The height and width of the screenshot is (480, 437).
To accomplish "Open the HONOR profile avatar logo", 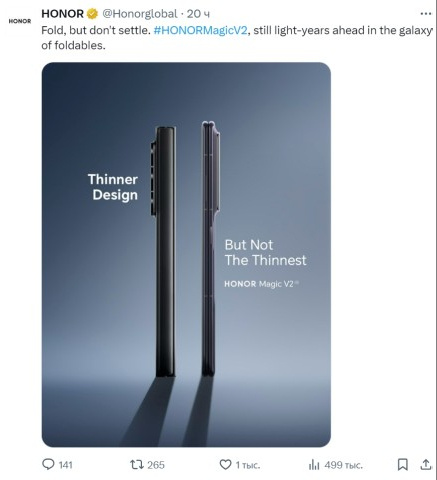I will 20,21.
